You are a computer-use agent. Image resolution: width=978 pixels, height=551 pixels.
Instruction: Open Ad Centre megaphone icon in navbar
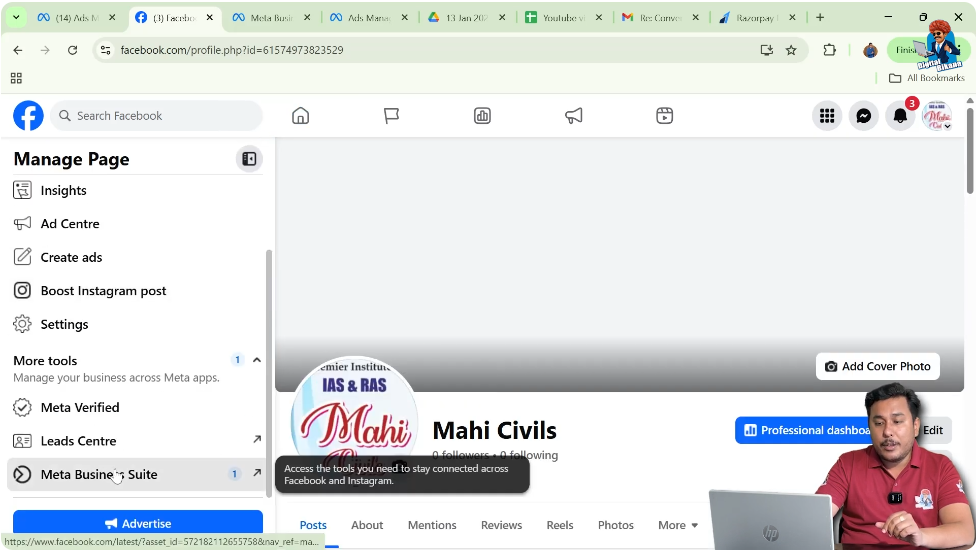pyautogui.click(x=573, y=116)
